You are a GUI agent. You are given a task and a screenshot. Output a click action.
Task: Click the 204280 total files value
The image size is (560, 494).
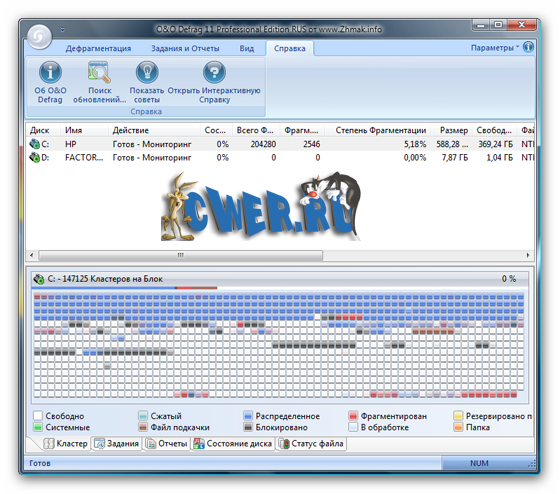(x=263, y=144)
